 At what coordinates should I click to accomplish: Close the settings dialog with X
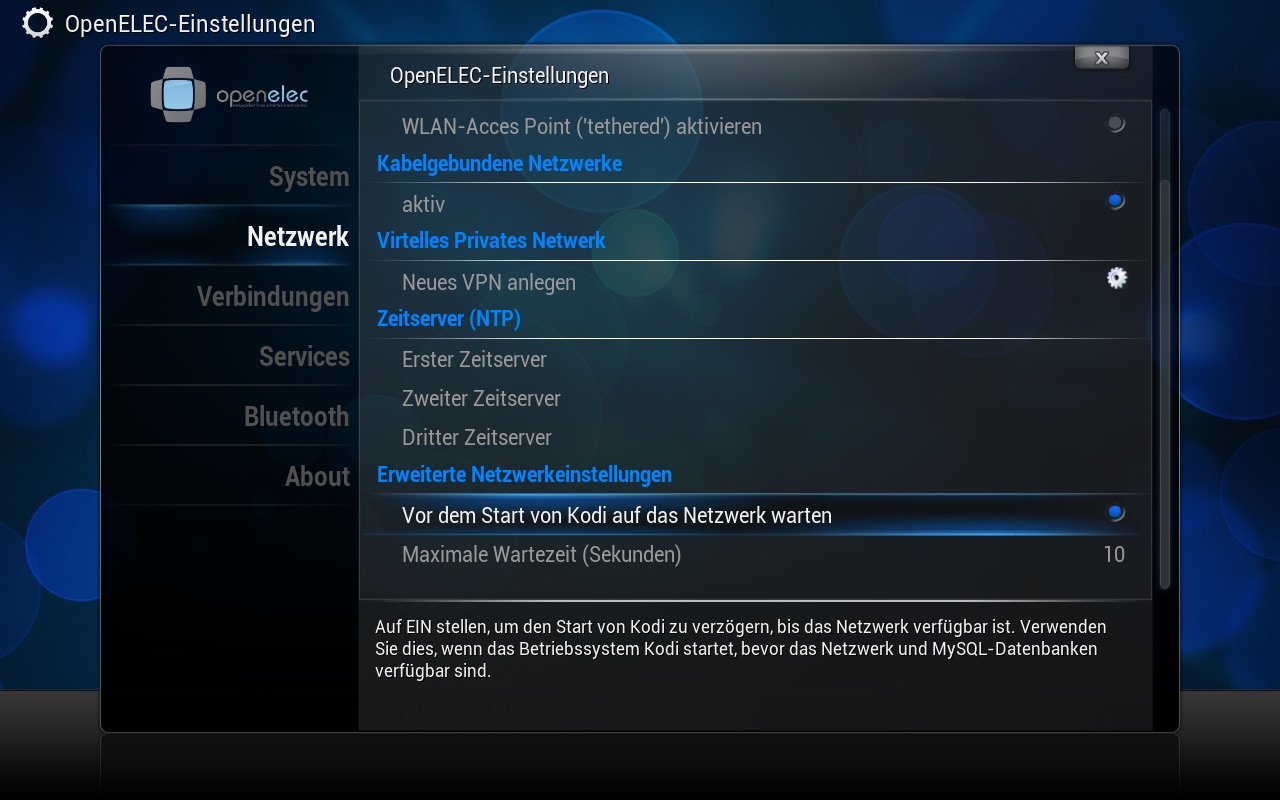tap(1101, 58)
